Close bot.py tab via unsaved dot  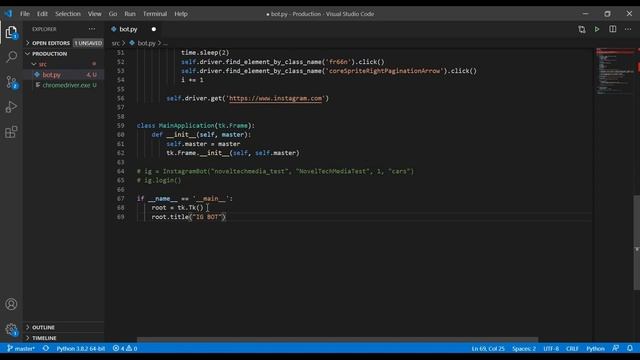tap(154, 29)
